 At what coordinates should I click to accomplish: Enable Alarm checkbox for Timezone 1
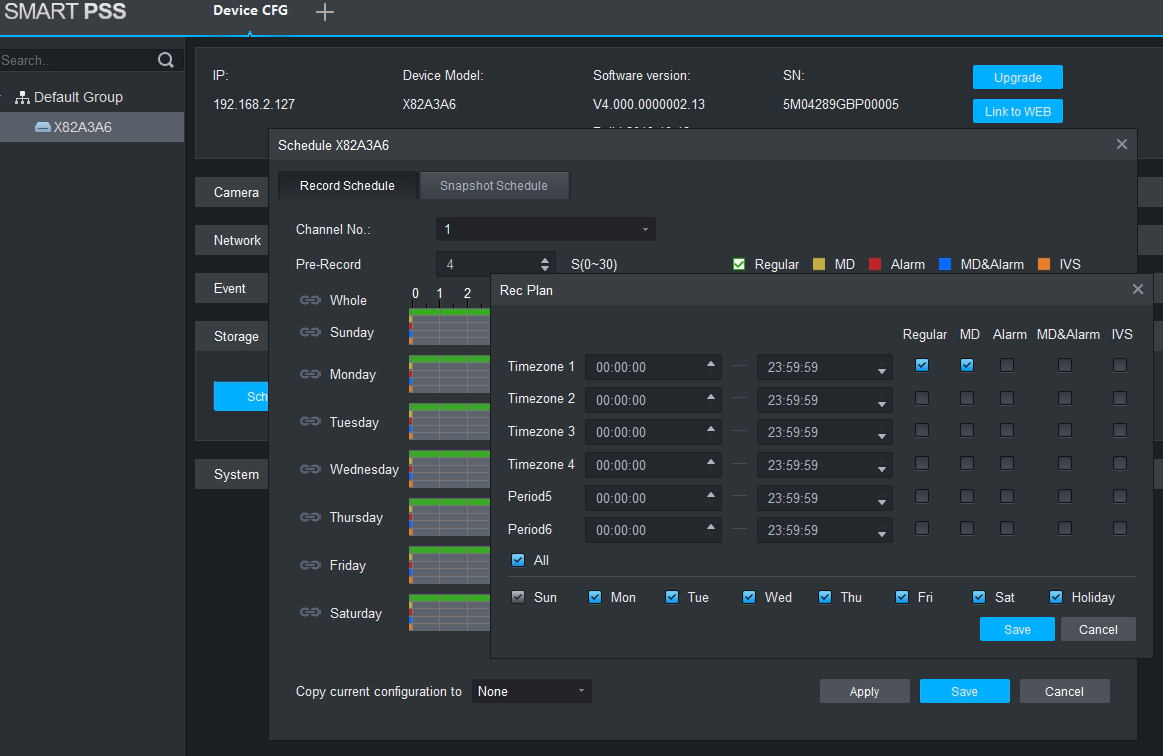pos(1007,365)
